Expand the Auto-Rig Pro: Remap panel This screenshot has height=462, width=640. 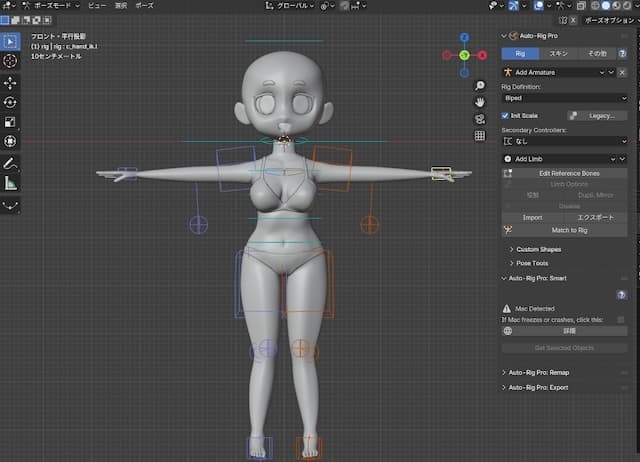coord(540,372)
